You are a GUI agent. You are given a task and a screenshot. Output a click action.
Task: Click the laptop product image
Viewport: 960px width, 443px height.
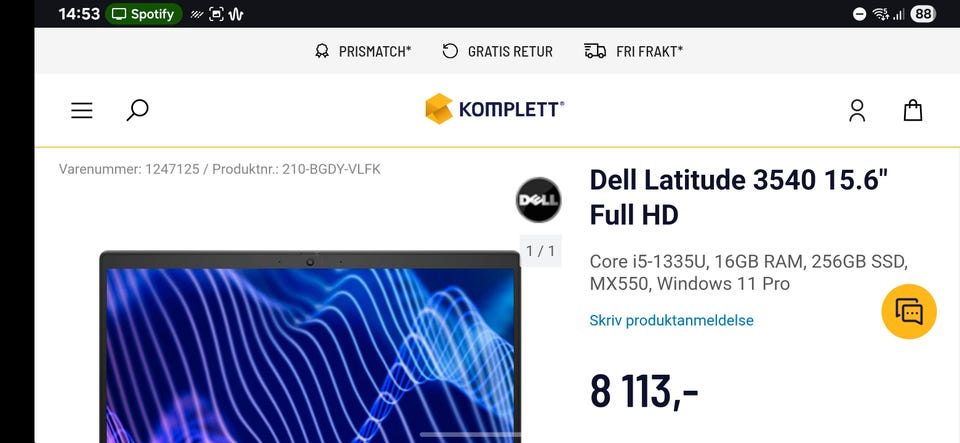pyautogui.click(x=310, y=346)
